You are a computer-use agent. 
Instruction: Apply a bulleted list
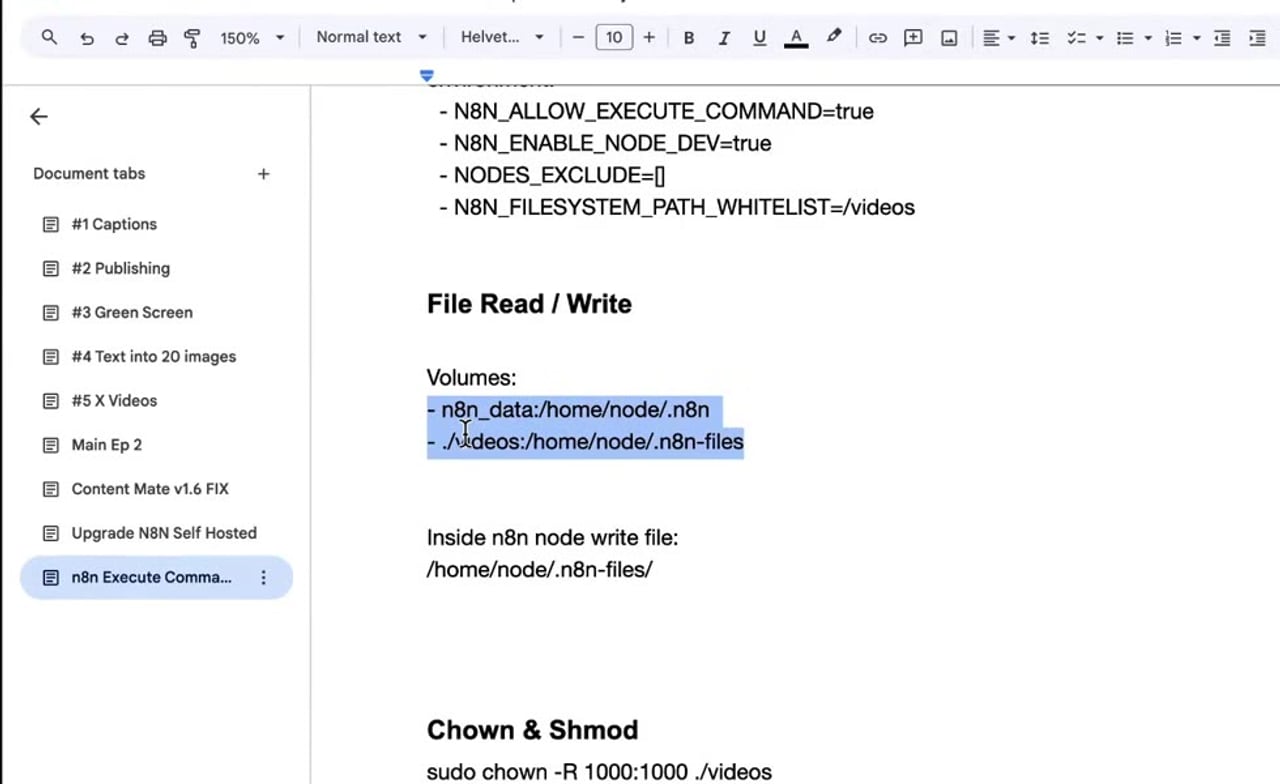(x=1125, y=38)
